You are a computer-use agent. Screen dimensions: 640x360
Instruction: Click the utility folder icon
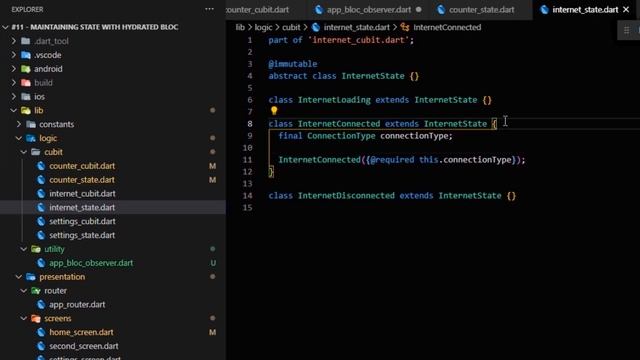click(36, 249)
